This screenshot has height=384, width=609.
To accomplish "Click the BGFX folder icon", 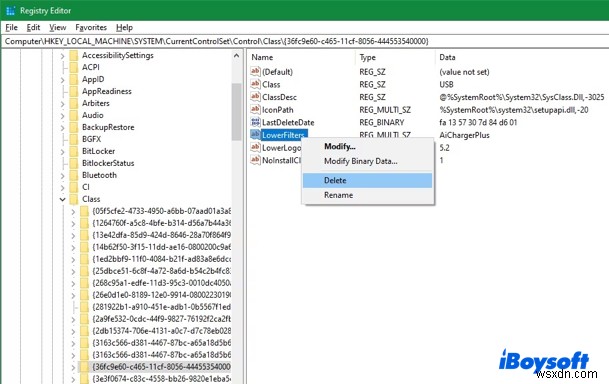I will coord(74,139).
